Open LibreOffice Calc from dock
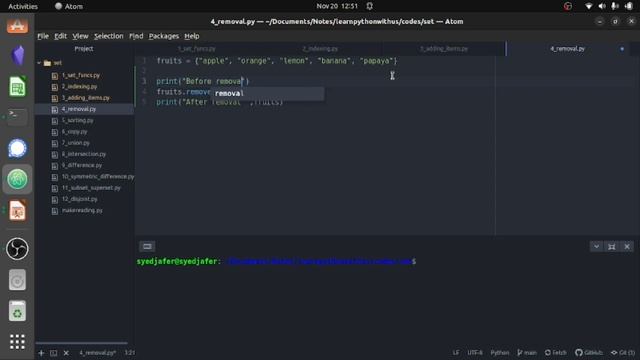 point(17,86)
